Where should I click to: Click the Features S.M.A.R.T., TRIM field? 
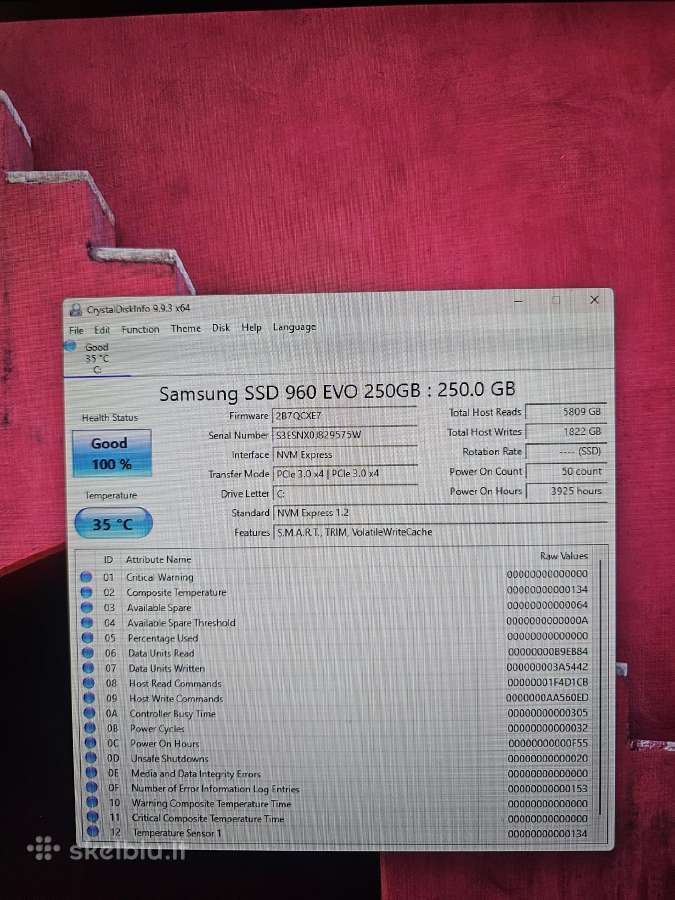440,532
